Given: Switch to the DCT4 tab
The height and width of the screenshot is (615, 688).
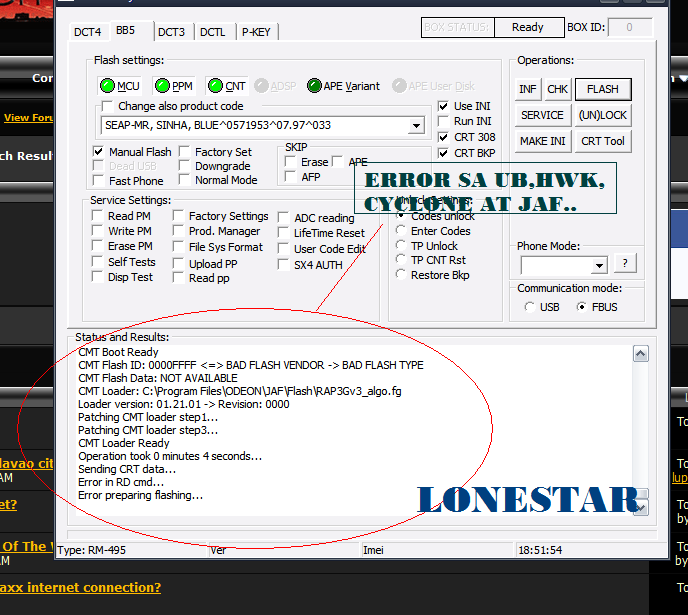Looking at the screenshot, I should (x=88, y=32).
